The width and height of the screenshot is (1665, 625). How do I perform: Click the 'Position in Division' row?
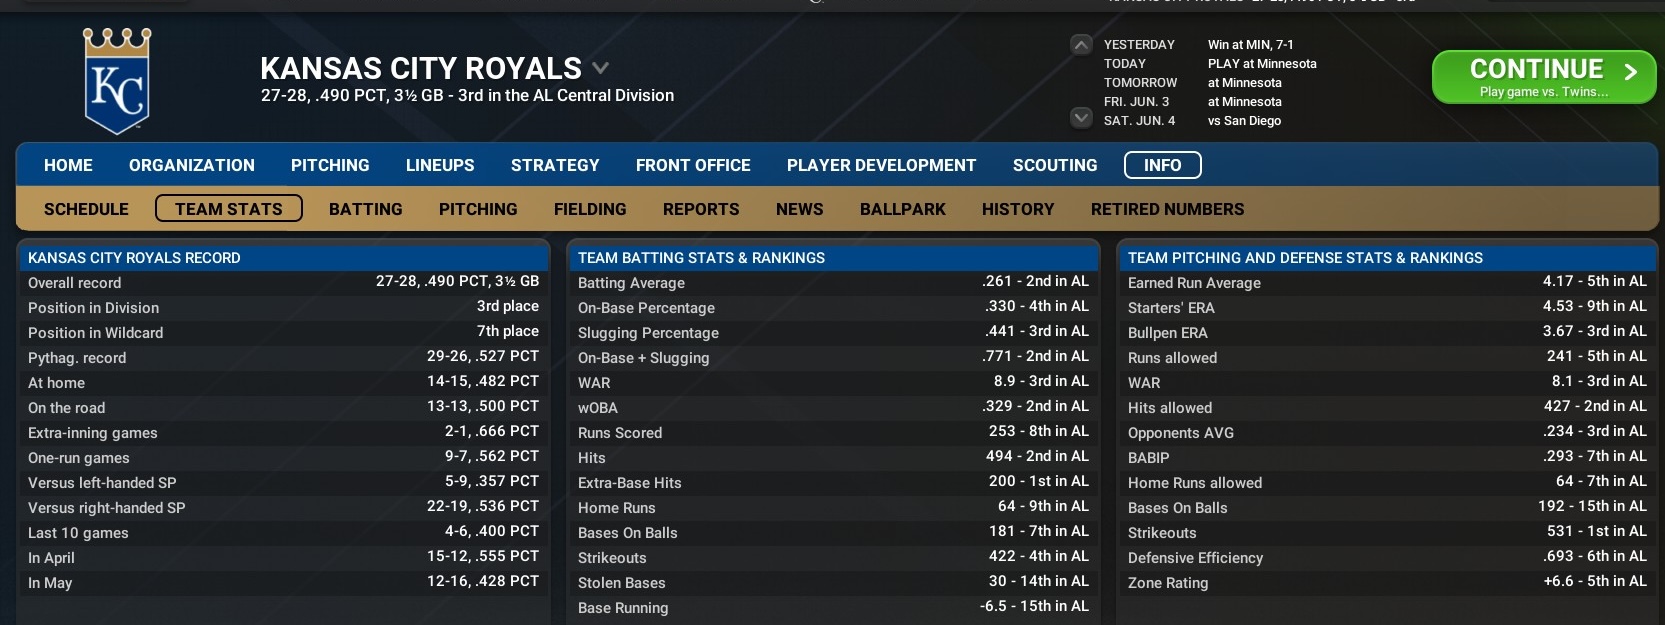pos(284,307)
